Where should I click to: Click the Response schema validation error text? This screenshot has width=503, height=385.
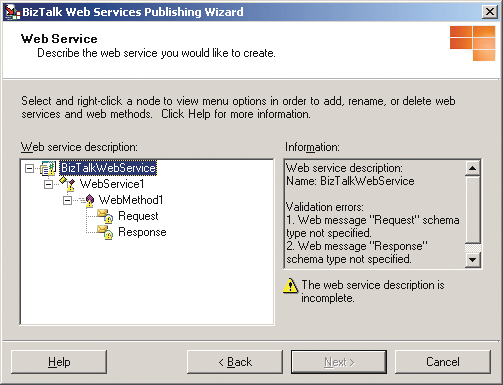pos(357,253)
